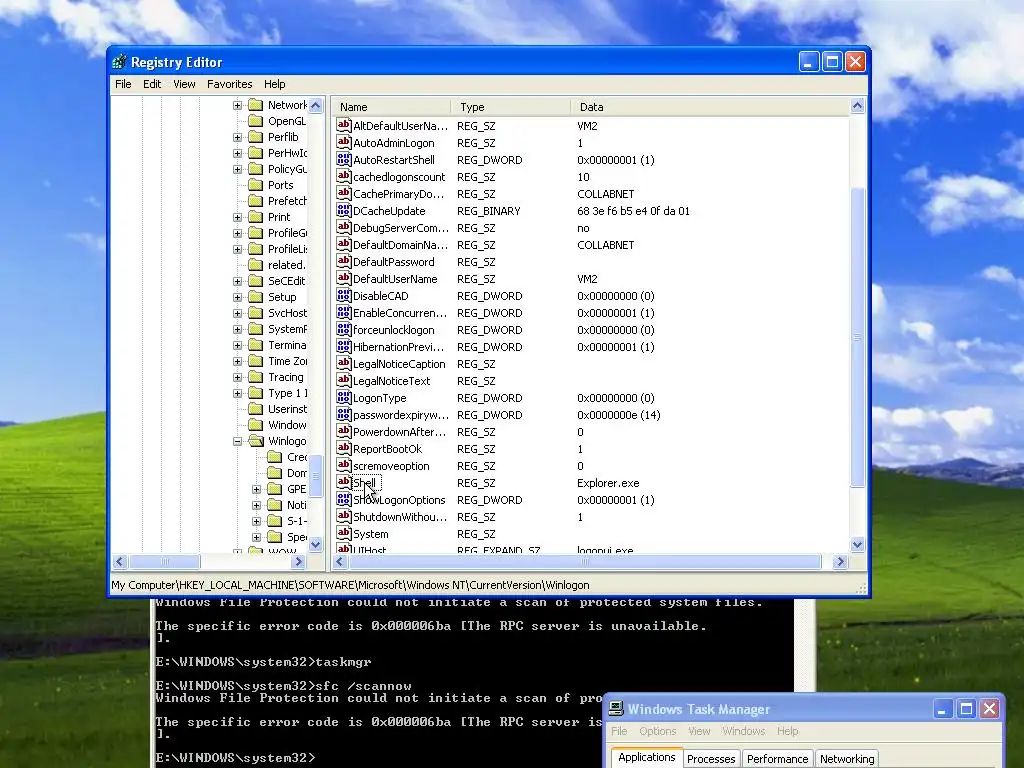The width and height of the screenshot is (1024, 768).
Task: Expand the Tracing registry key
Action: tap(238, 377)
